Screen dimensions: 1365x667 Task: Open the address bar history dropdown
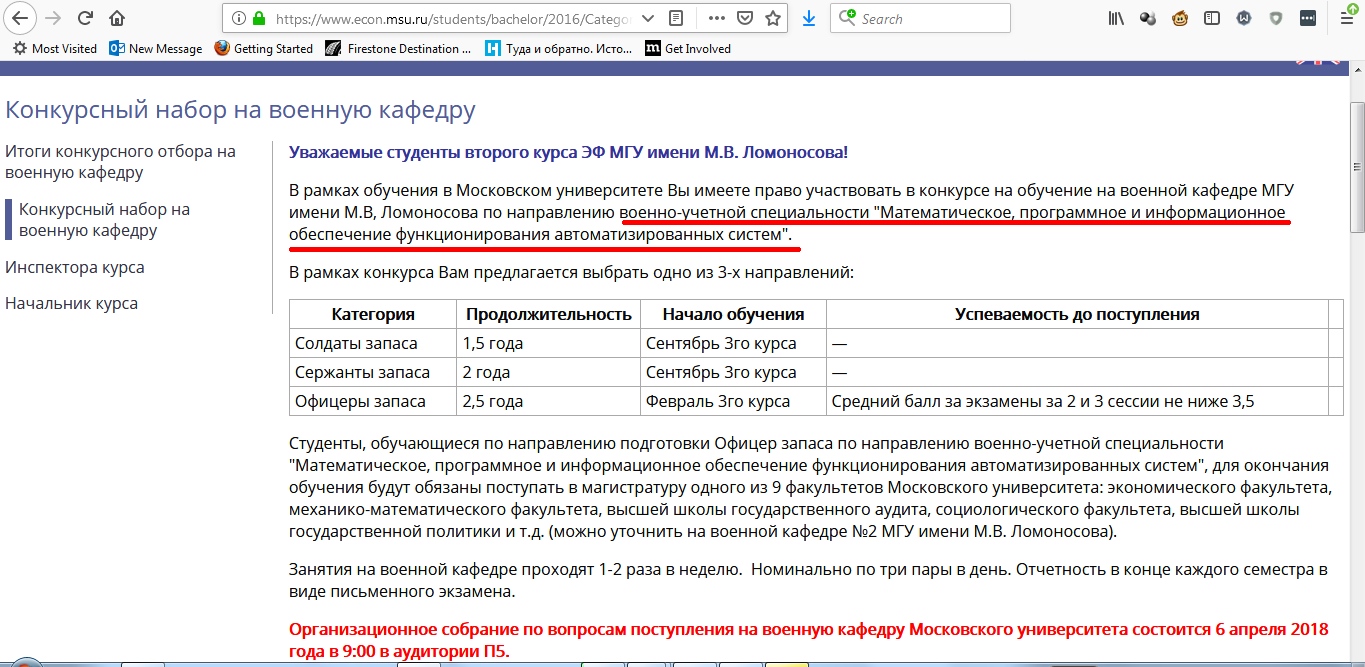648,18
